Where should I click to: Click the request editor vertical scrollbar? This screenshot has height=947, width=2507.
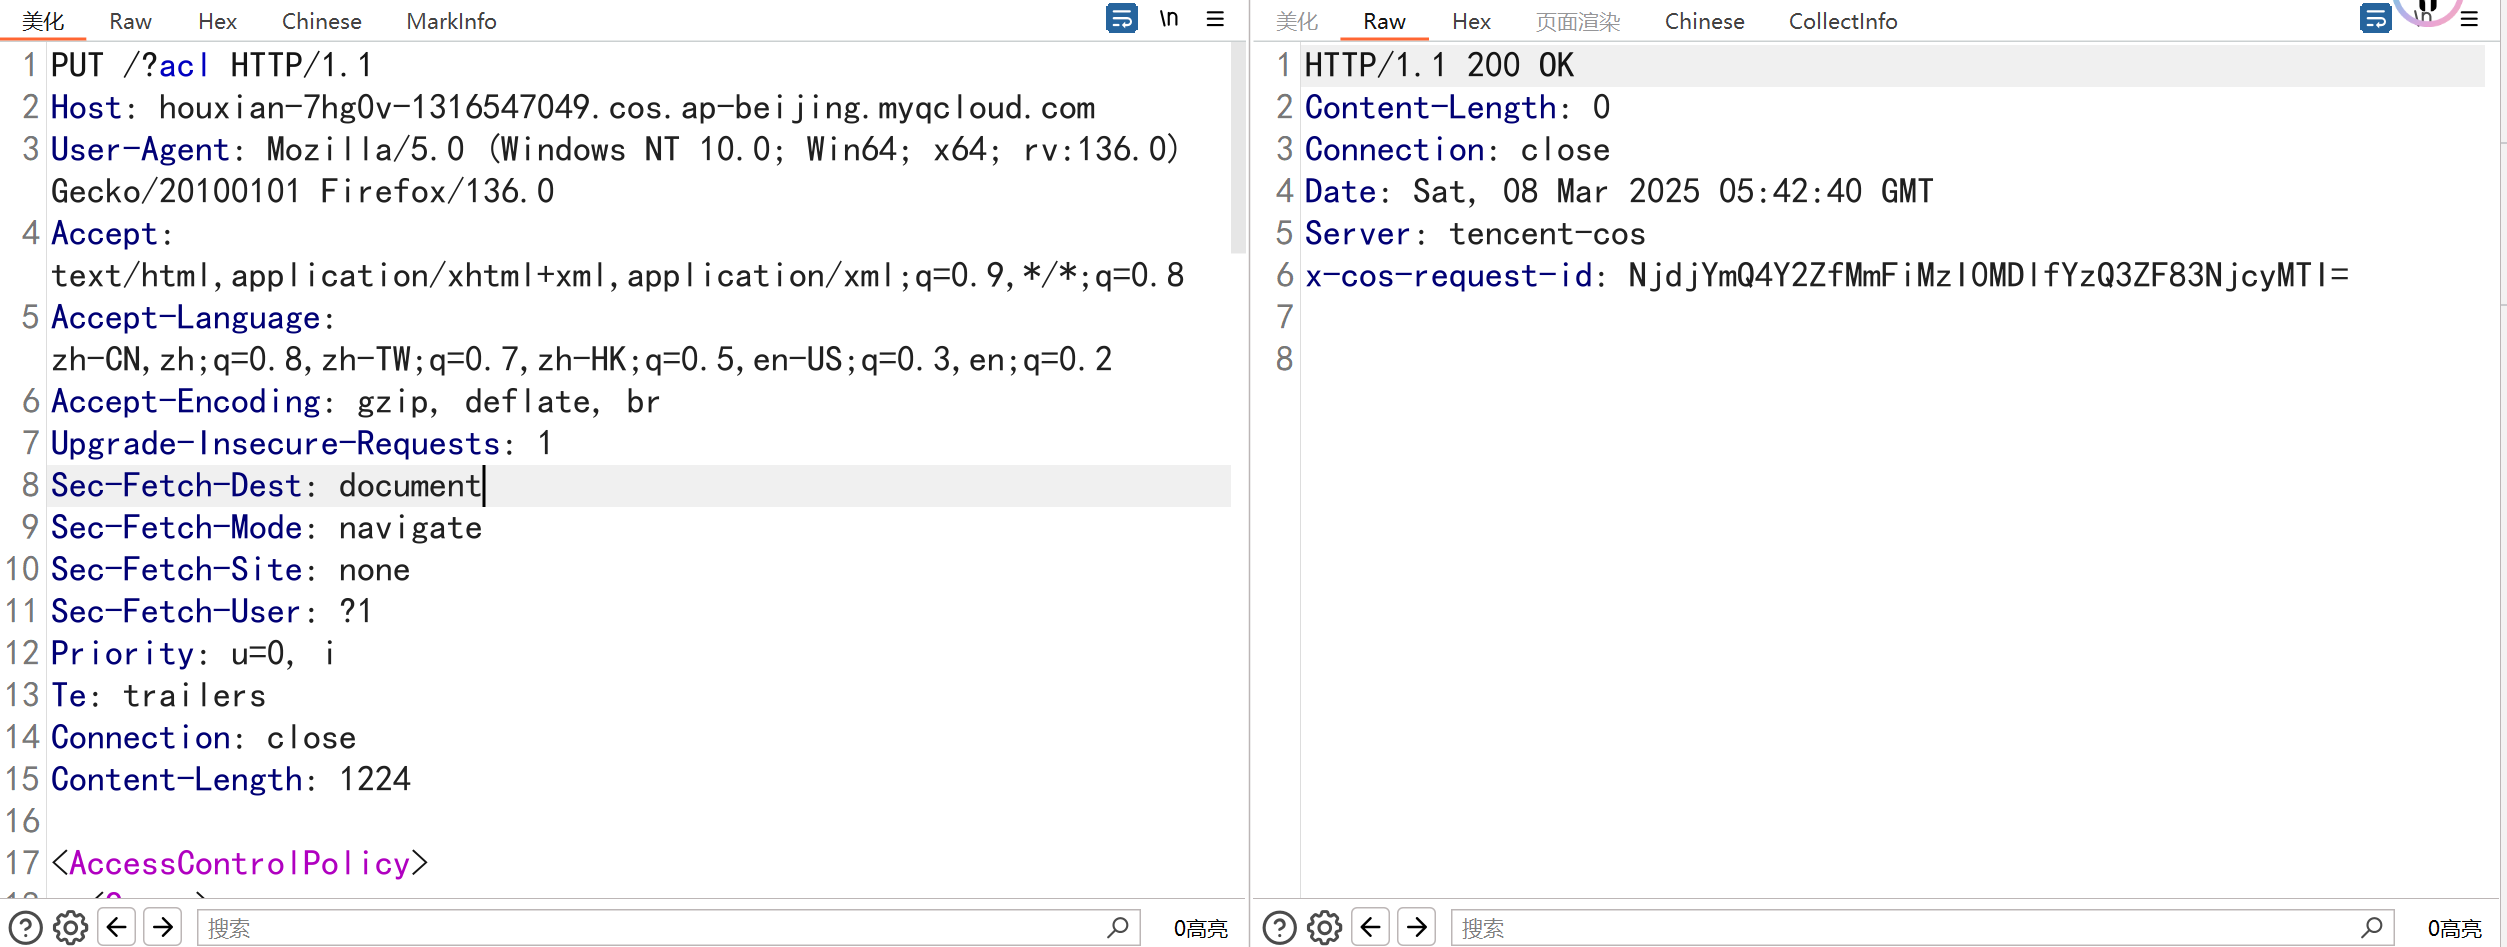pos(1238,150)
